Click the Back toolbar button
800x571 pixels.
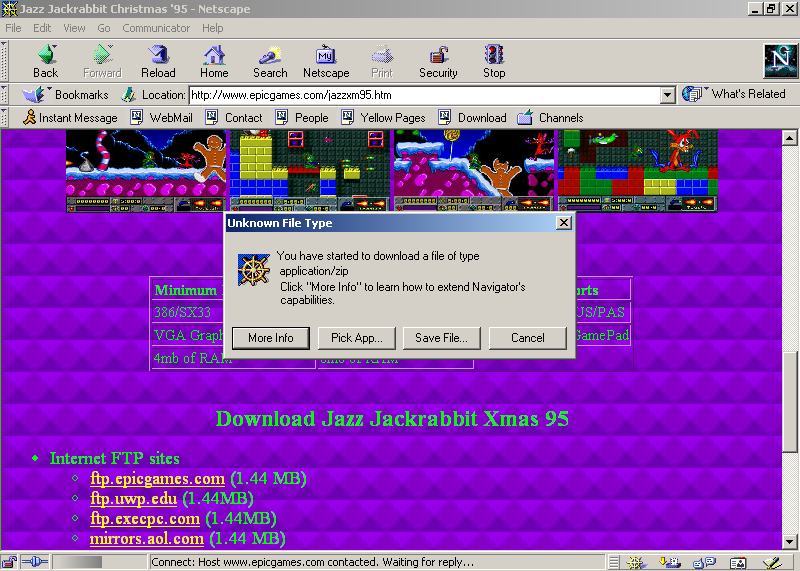coord(45,61)
